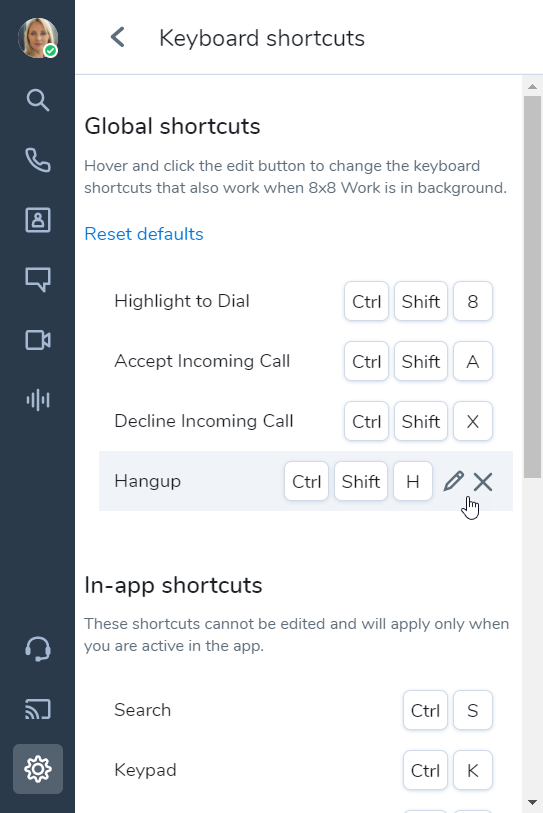
Task: Open the Calls phone icon
Action: pyautogui.click(x=38, y=160)
